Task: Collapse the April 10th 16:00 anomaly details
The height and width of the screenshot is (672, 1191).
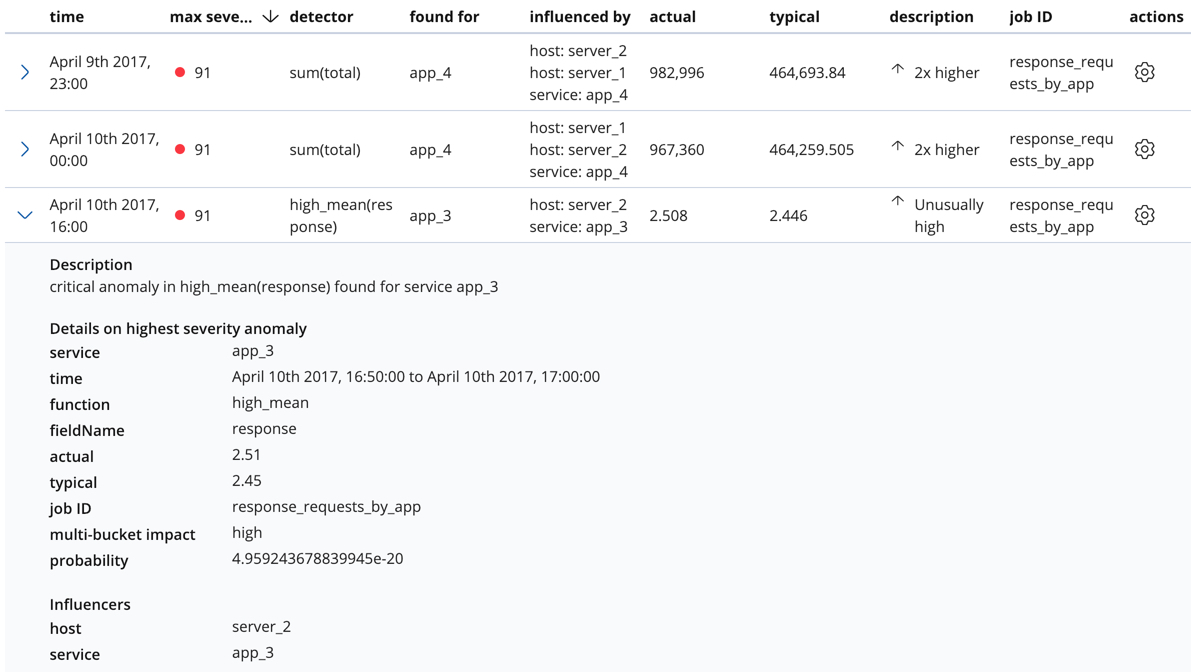Action: (25, 215)
